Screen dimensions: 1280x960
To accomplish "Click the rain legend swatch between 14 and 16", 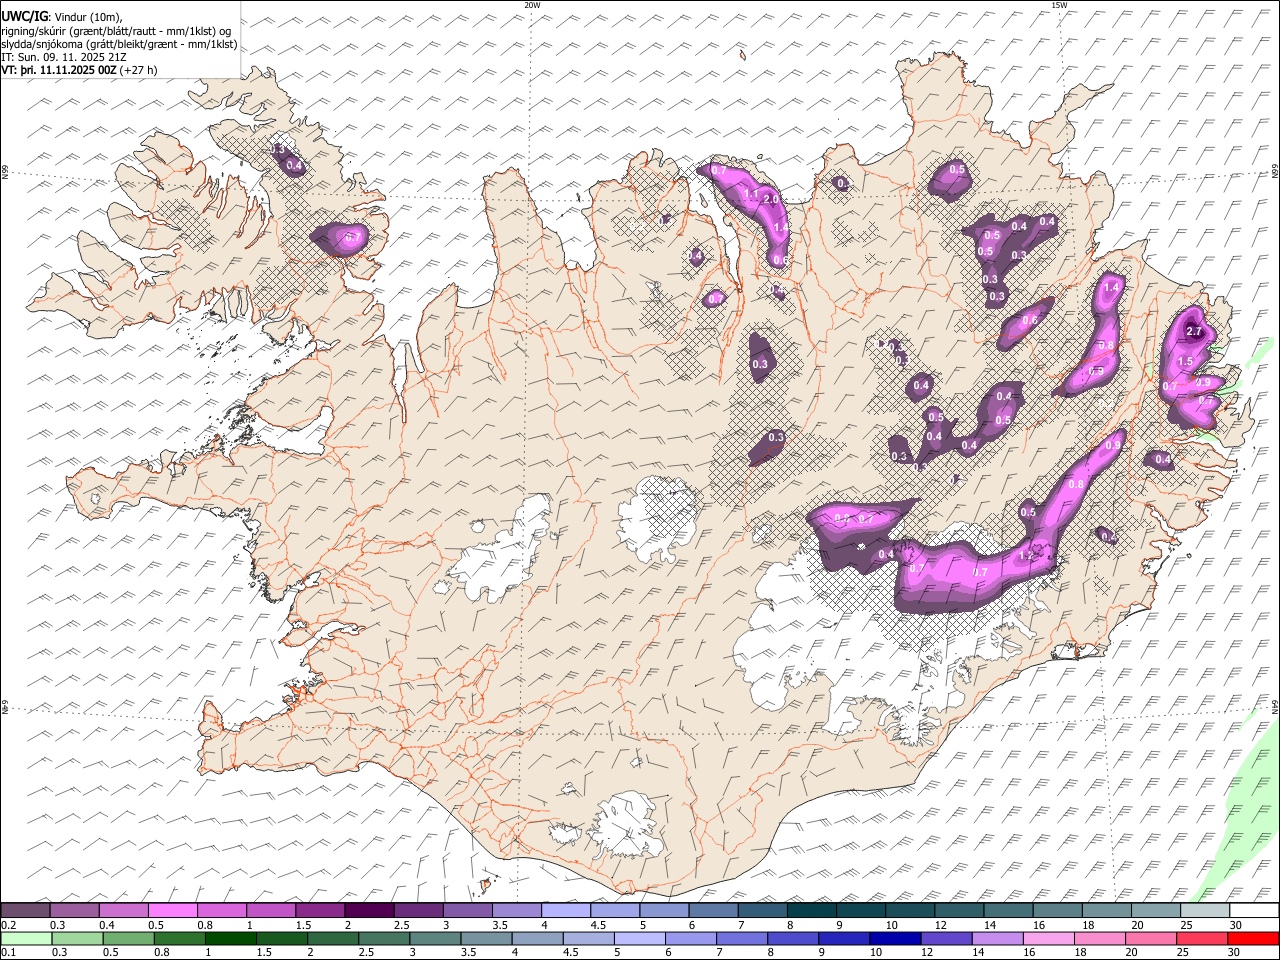I will 999,939.
